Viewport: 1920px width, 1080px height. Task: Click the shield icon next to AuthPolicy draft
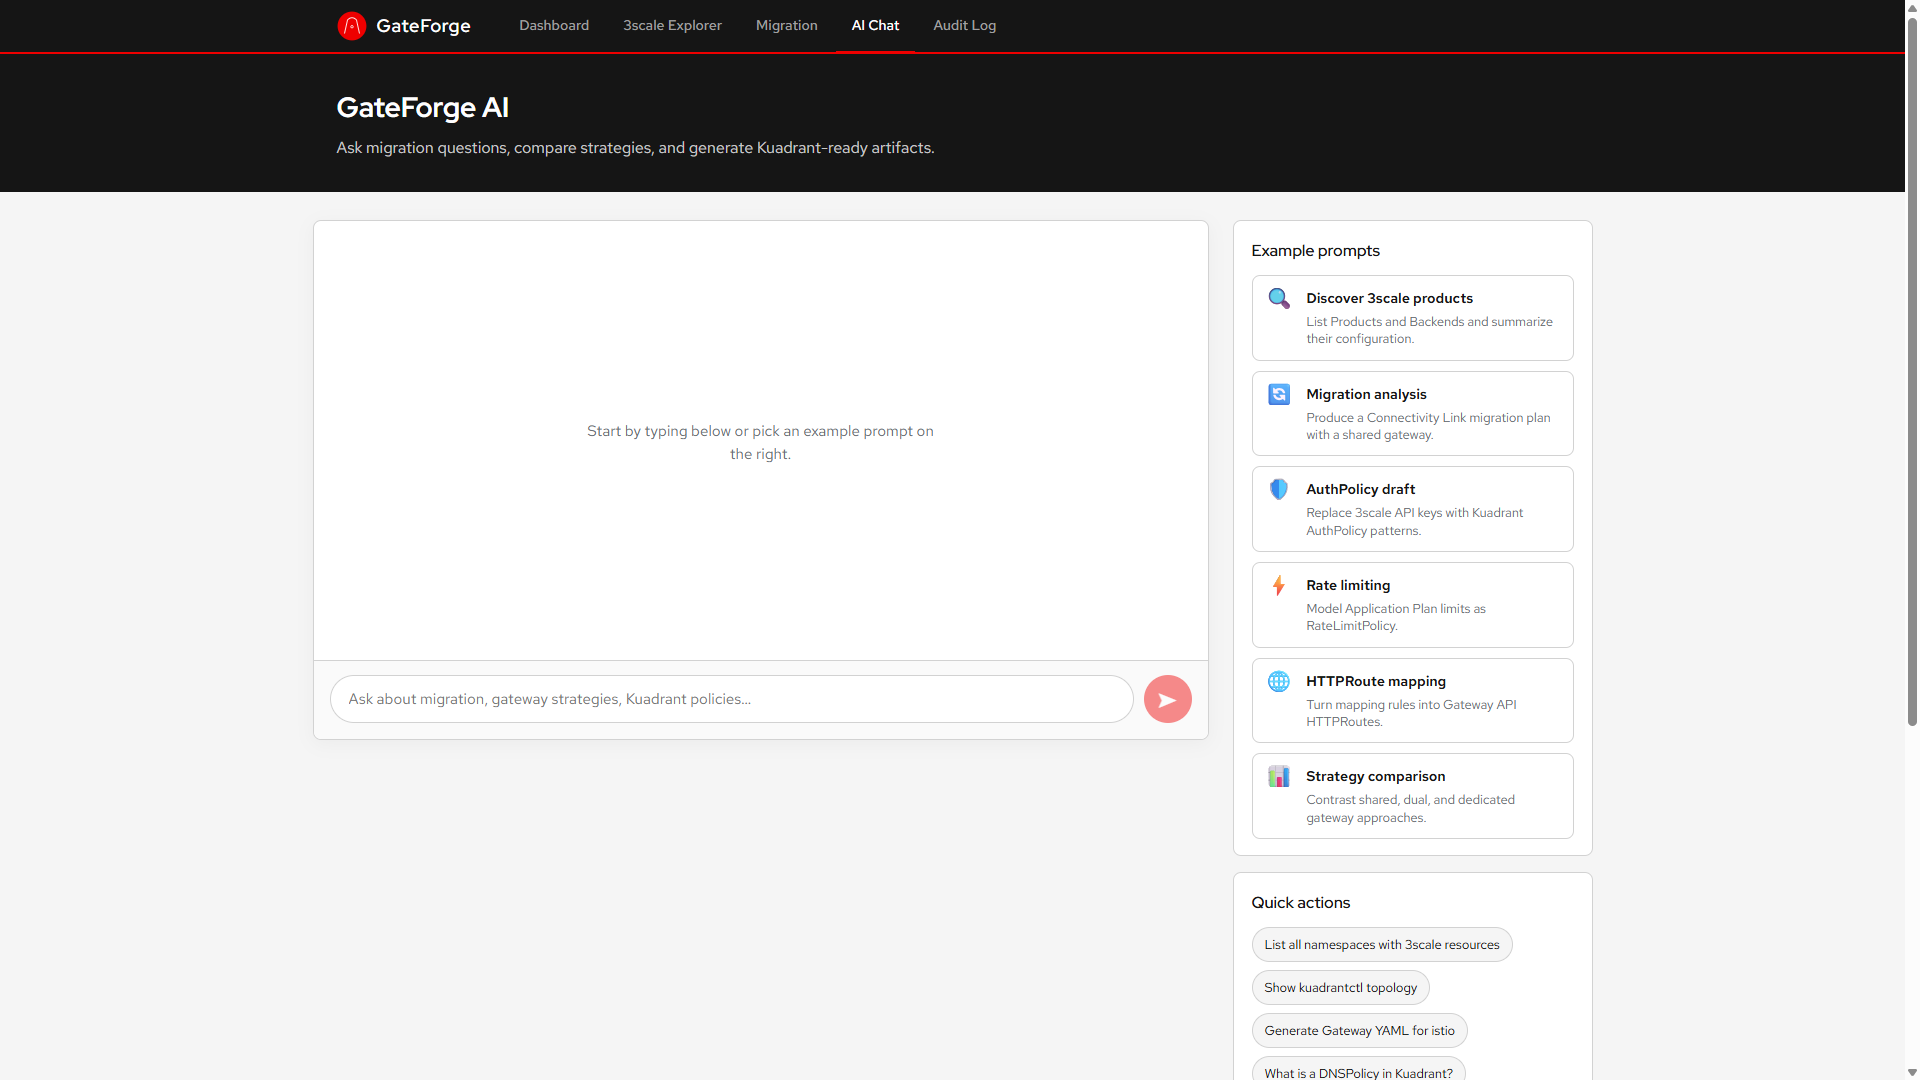[x=1279, y=489]
